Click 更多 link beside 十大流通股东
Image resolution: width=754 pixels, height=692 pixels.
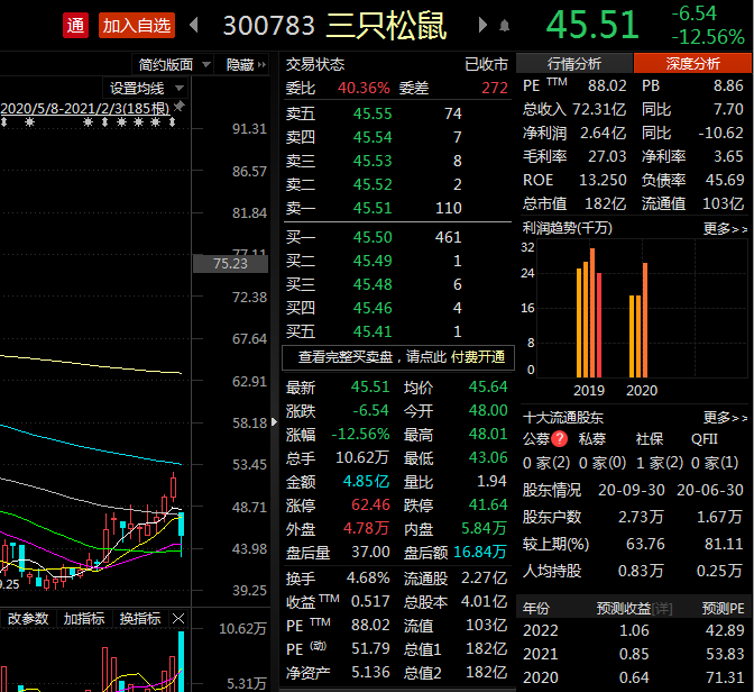[725, 417]
